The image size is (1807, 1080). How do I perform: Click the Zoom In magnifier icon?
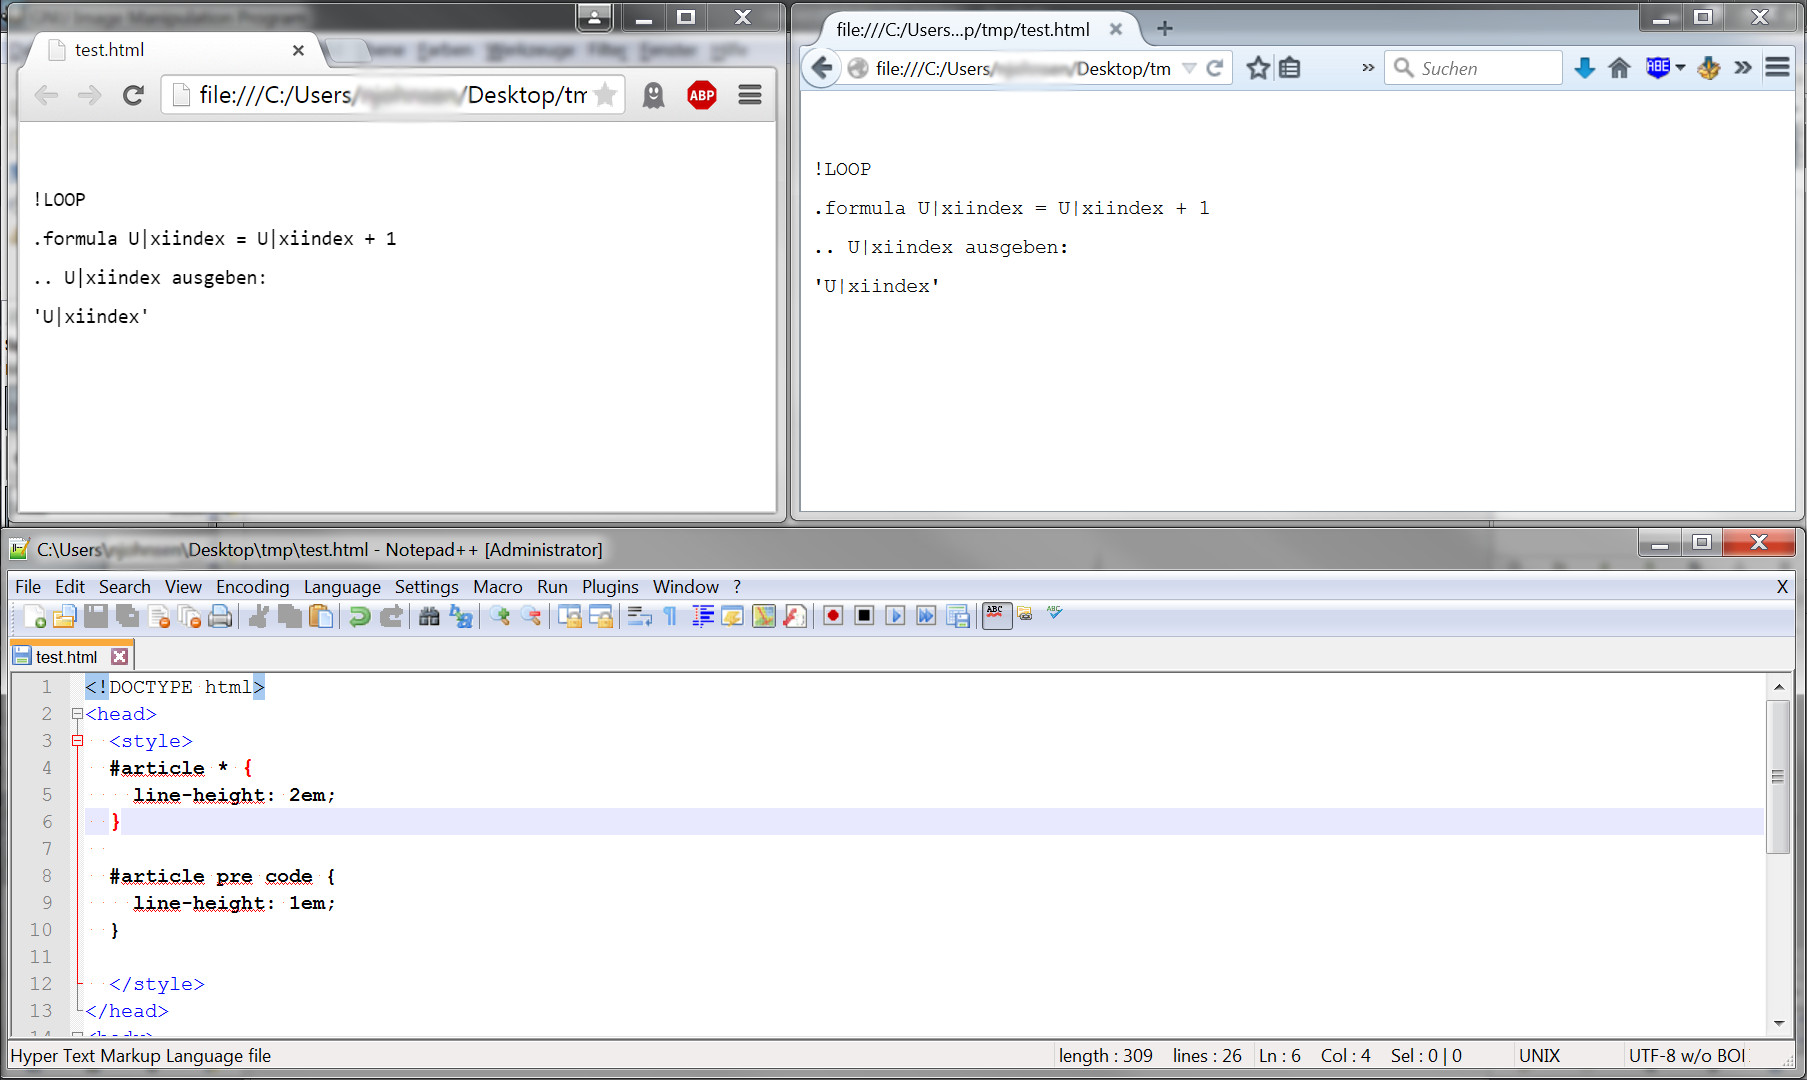(x=499, y=617)
